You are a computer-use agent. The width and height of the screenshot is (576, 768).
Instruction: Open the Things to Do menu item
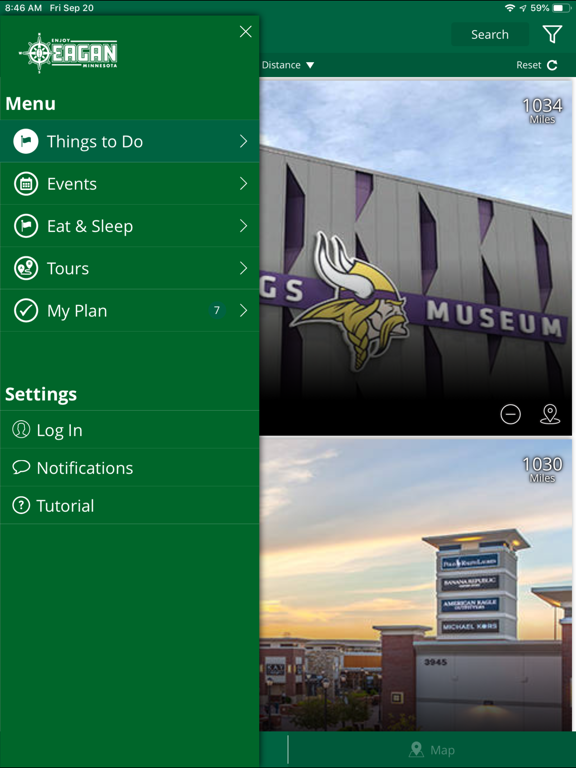(x=129, y=141)
